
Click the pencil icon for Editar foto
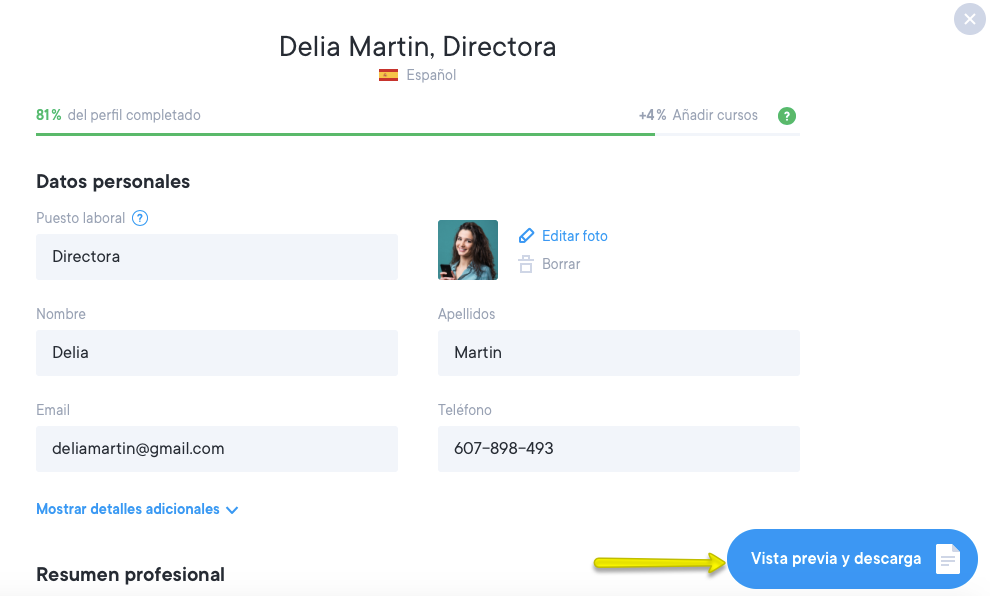527,236
